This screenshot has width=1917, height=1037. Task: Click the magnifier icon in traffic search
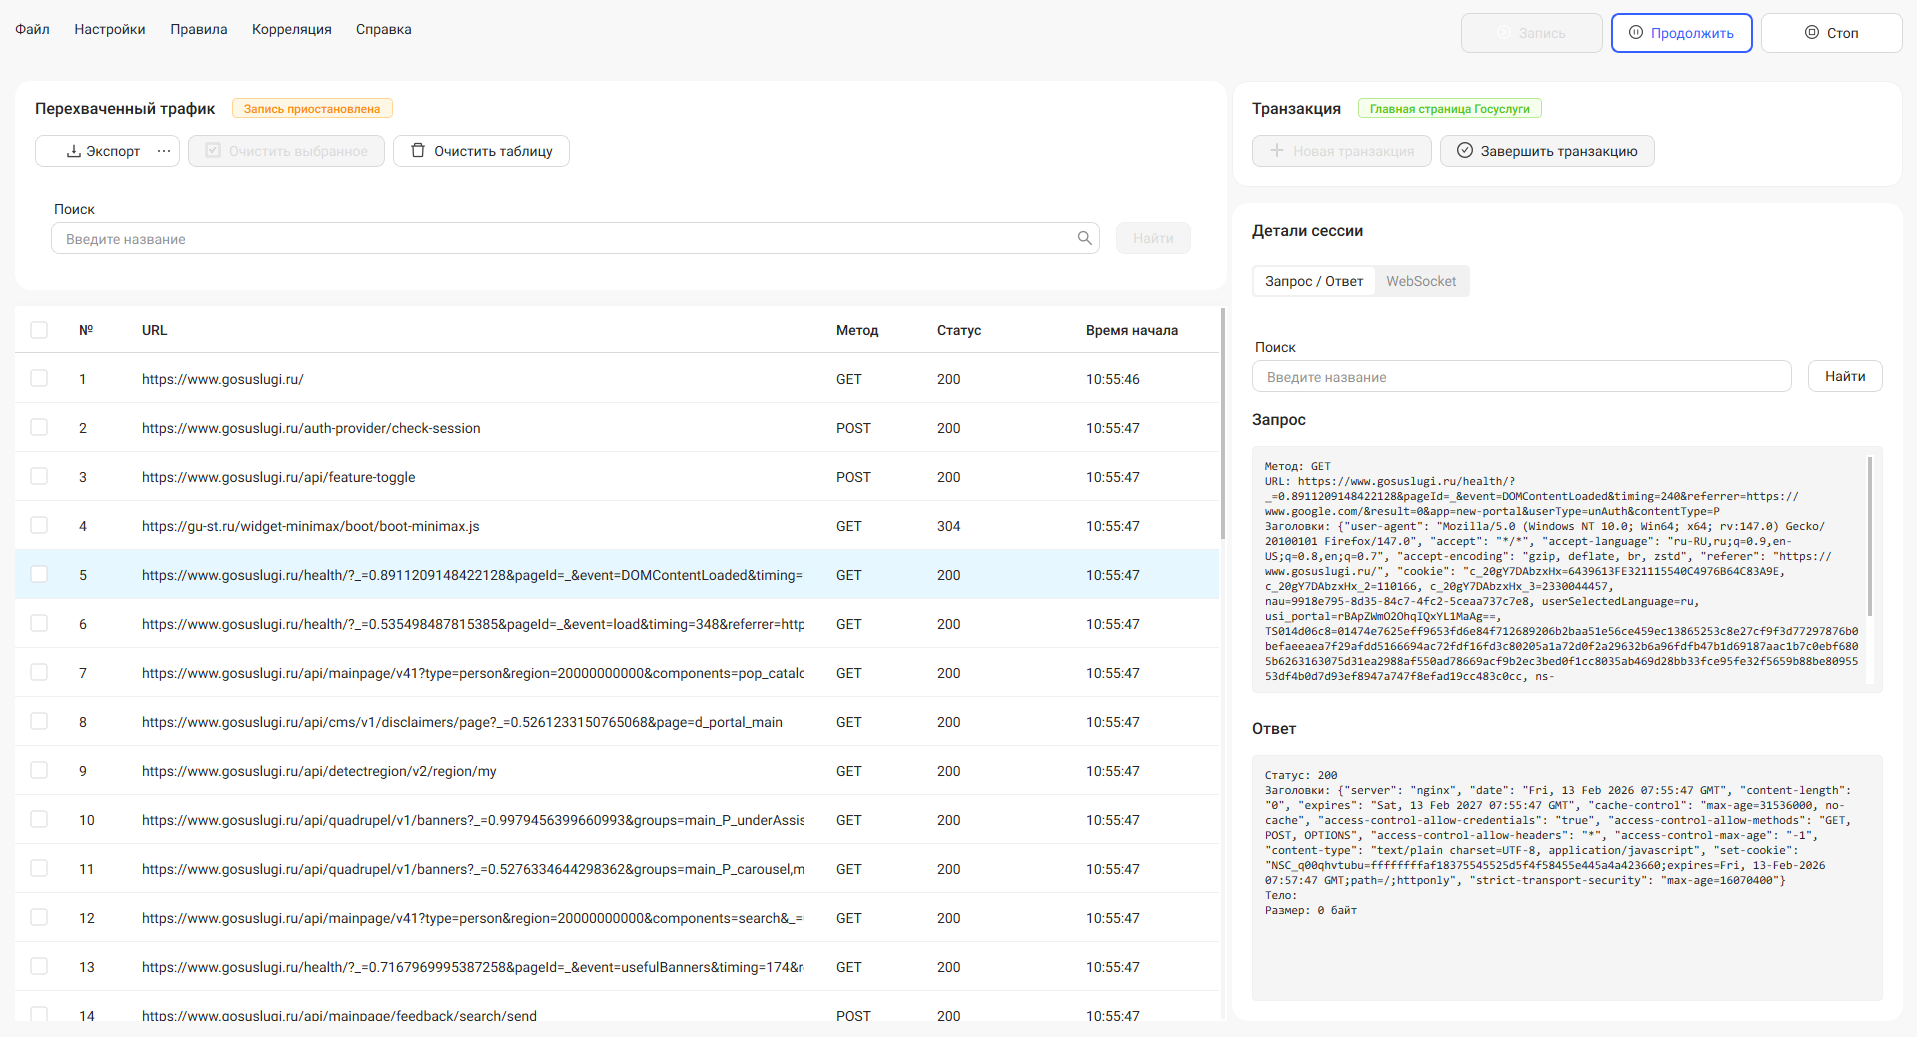click(1084, 238)
